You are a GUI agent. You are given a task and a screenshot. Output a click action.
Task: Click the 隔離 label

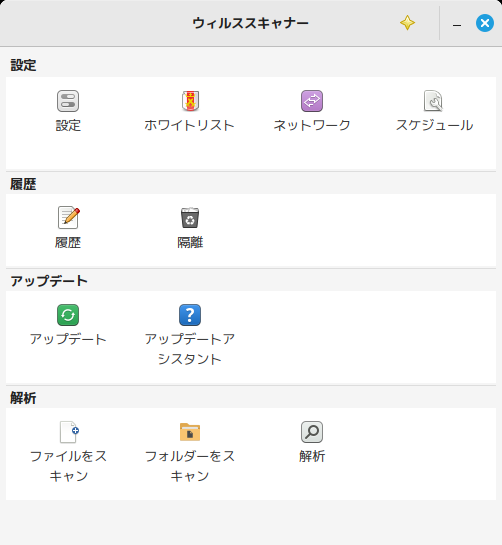click(190, 242)
